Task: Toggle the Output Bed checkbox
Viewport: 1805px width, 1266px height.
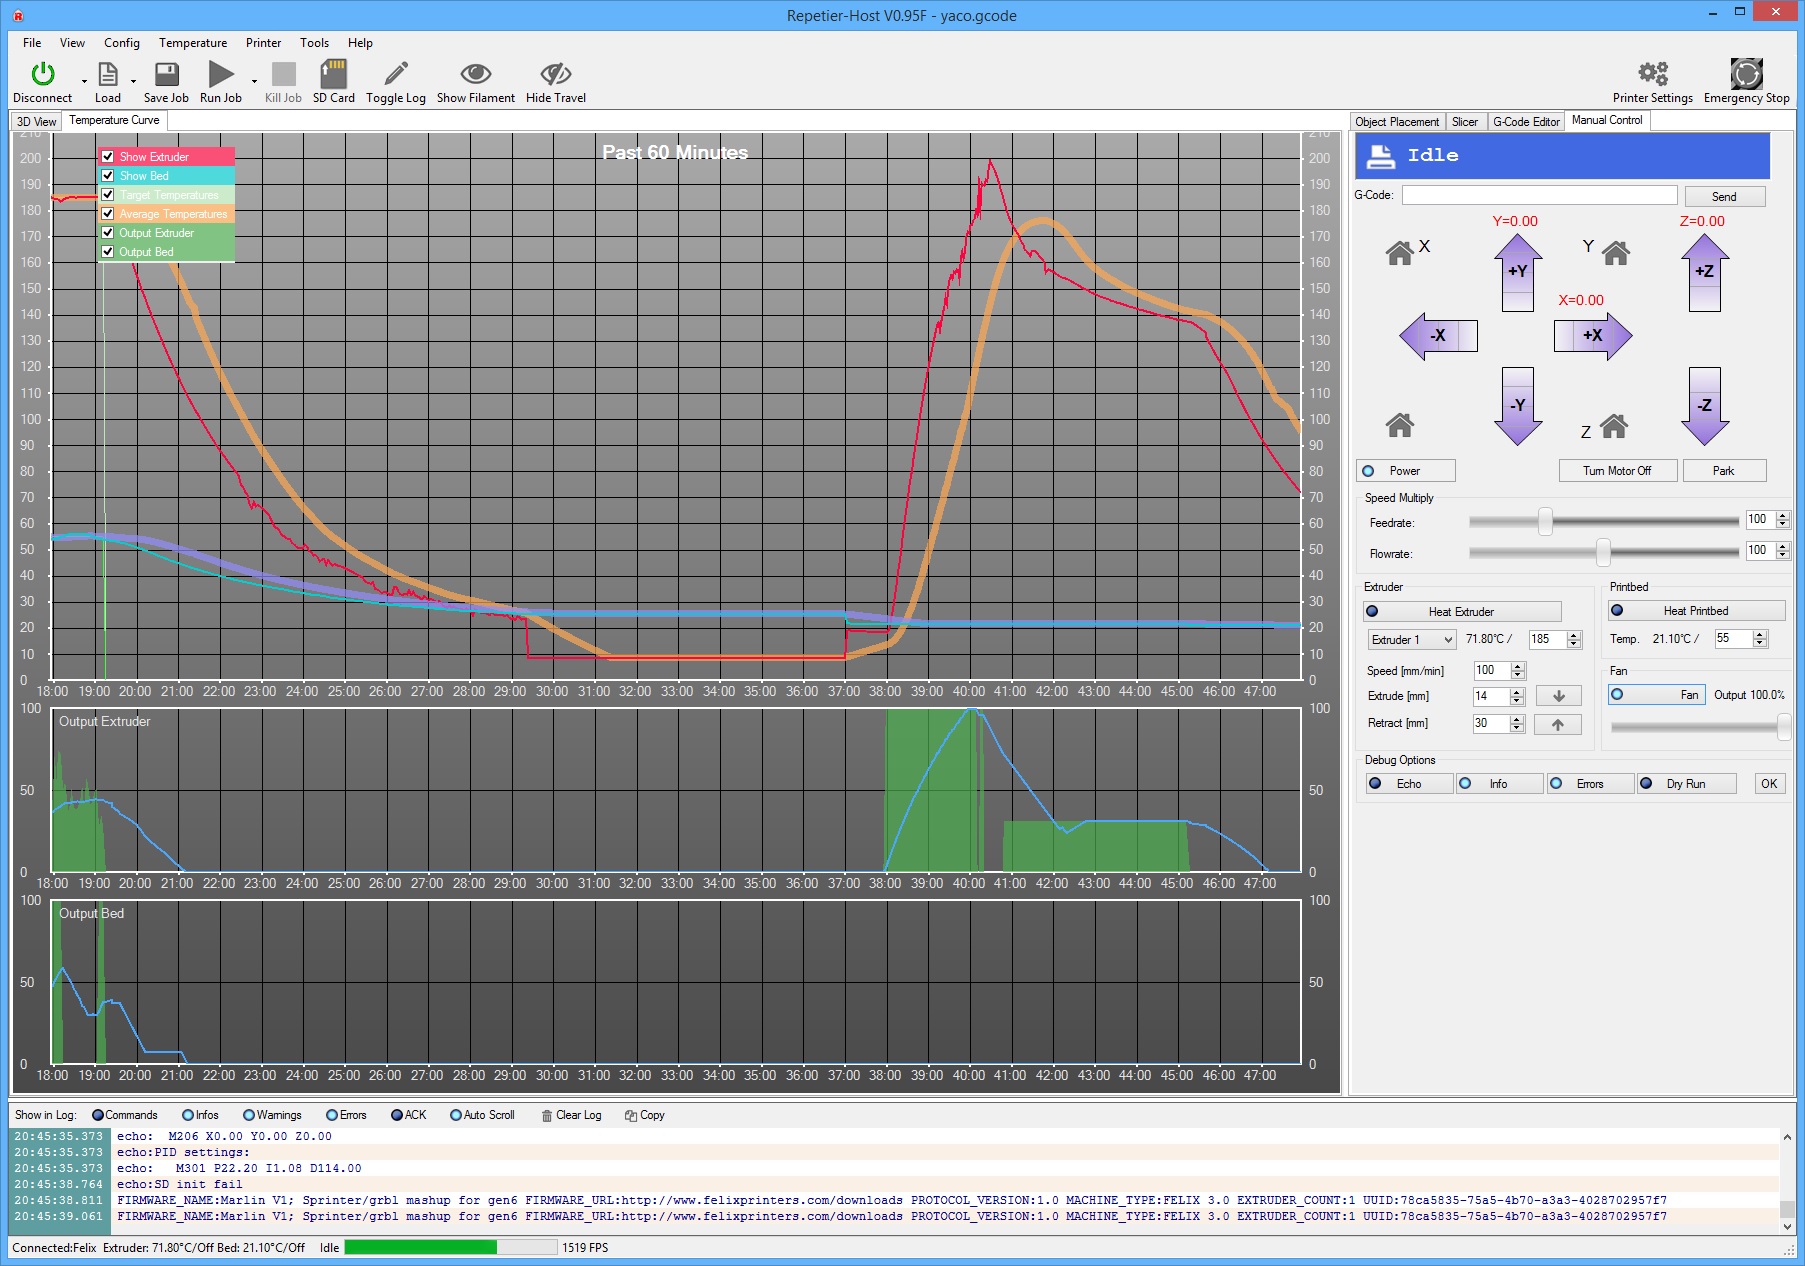Action: (x=108, y=252)
